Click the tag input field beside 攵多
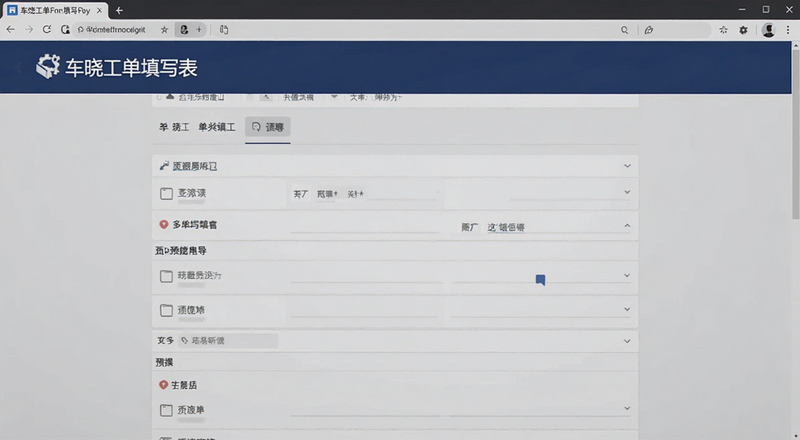The height and width of the screenshot is (440, 800). point(228,340)
